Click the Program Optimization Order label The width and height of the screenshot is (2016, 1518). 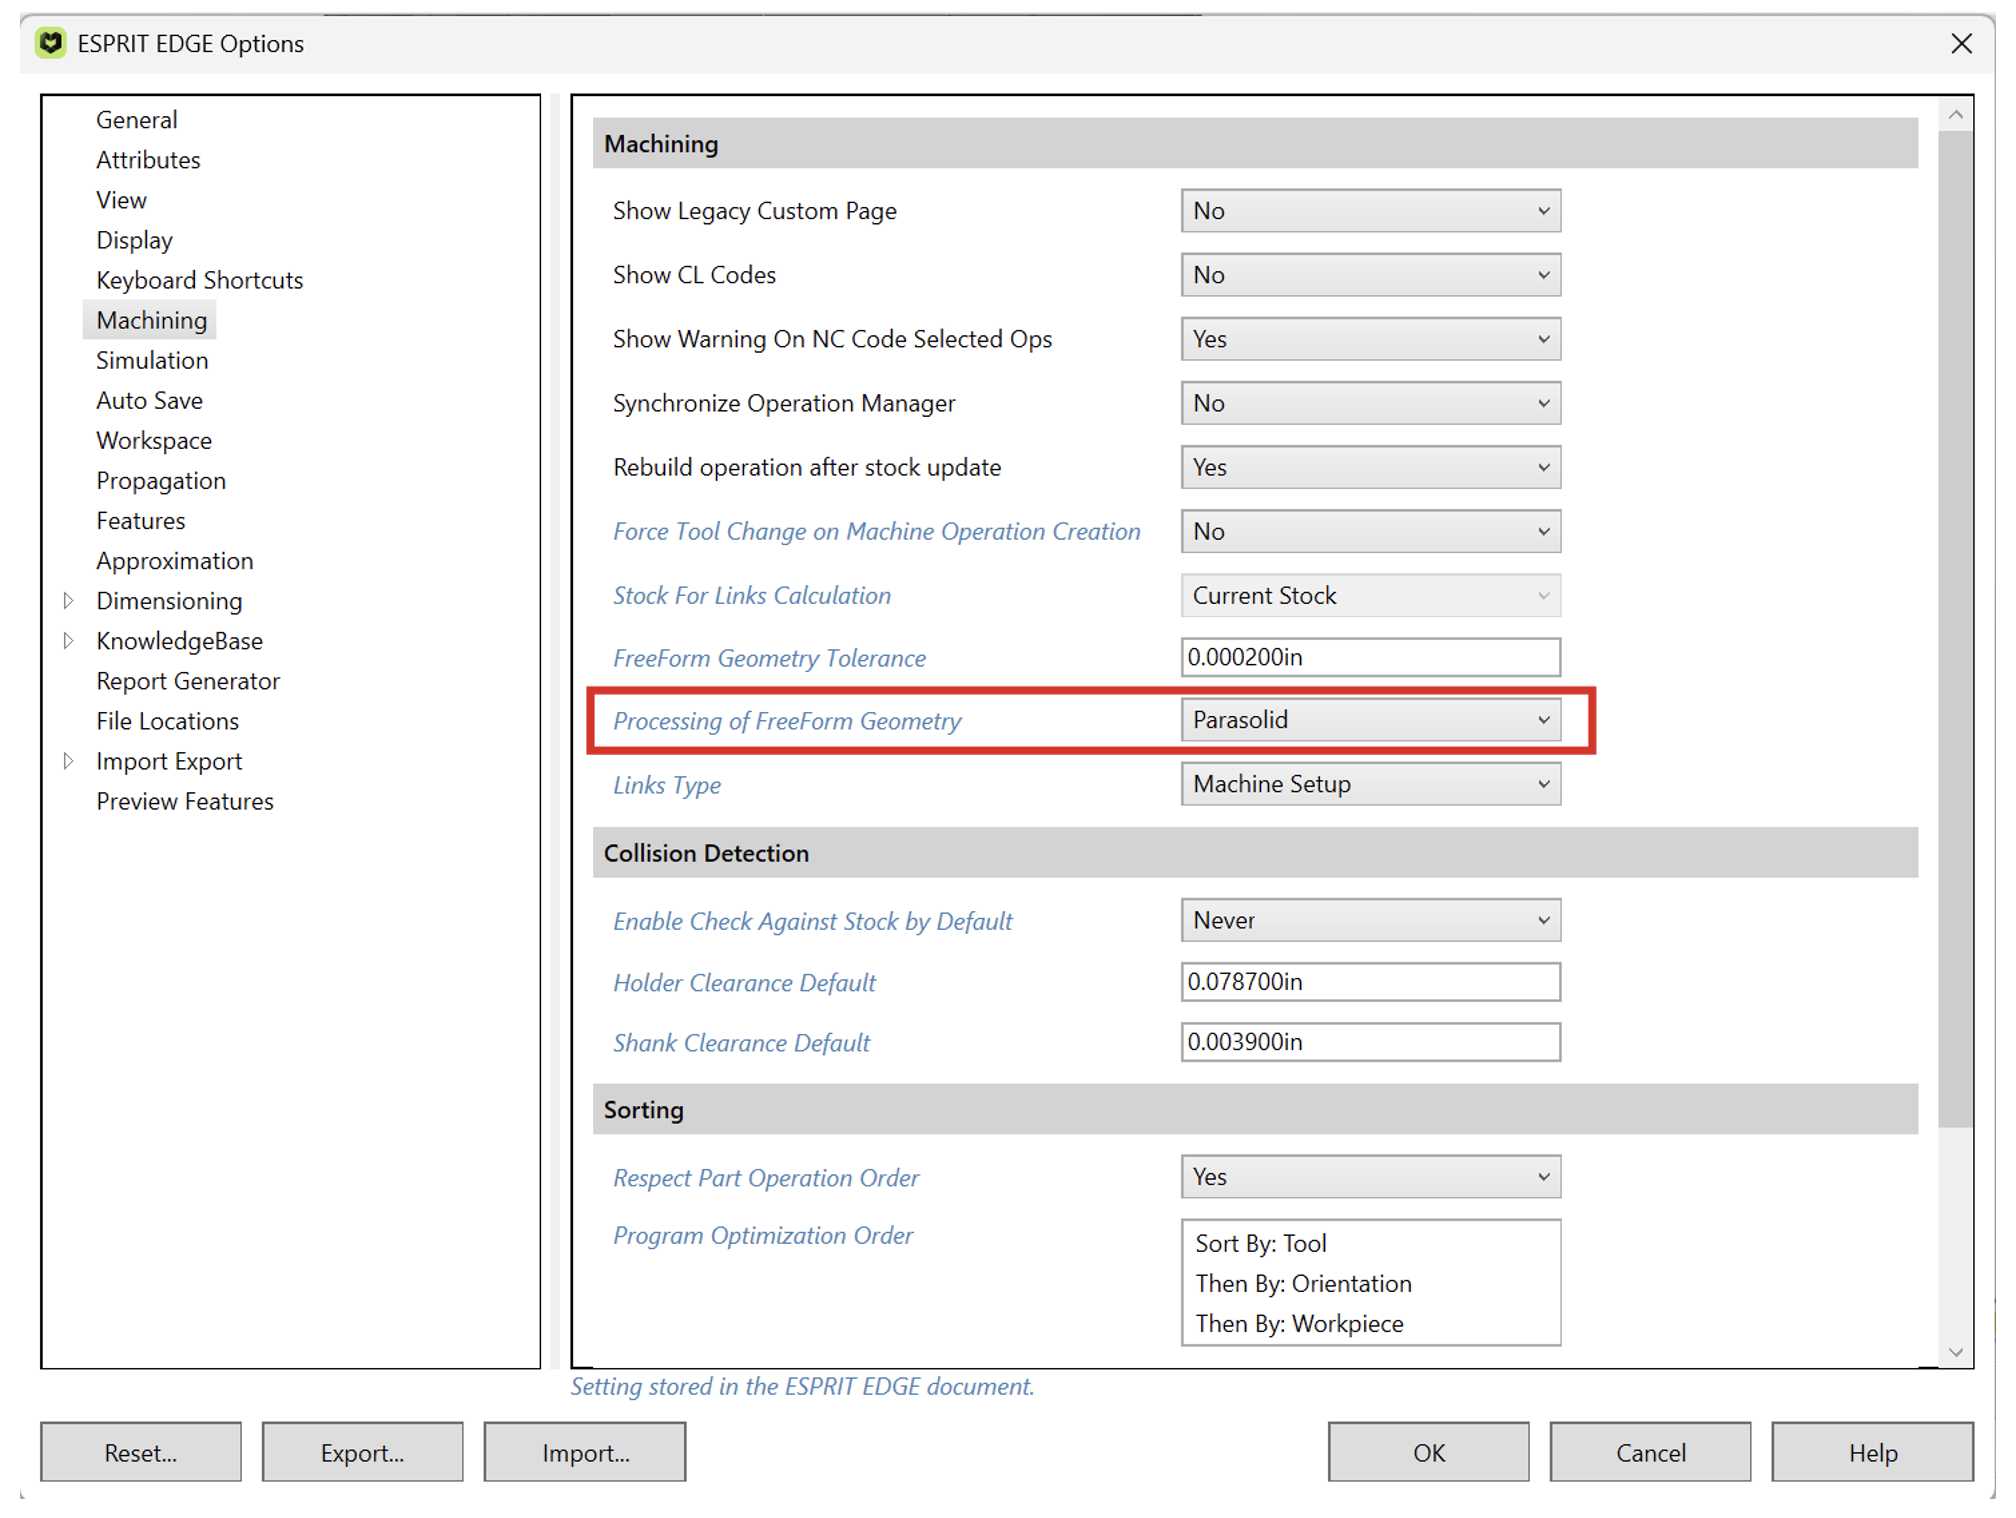point(763,1235)
